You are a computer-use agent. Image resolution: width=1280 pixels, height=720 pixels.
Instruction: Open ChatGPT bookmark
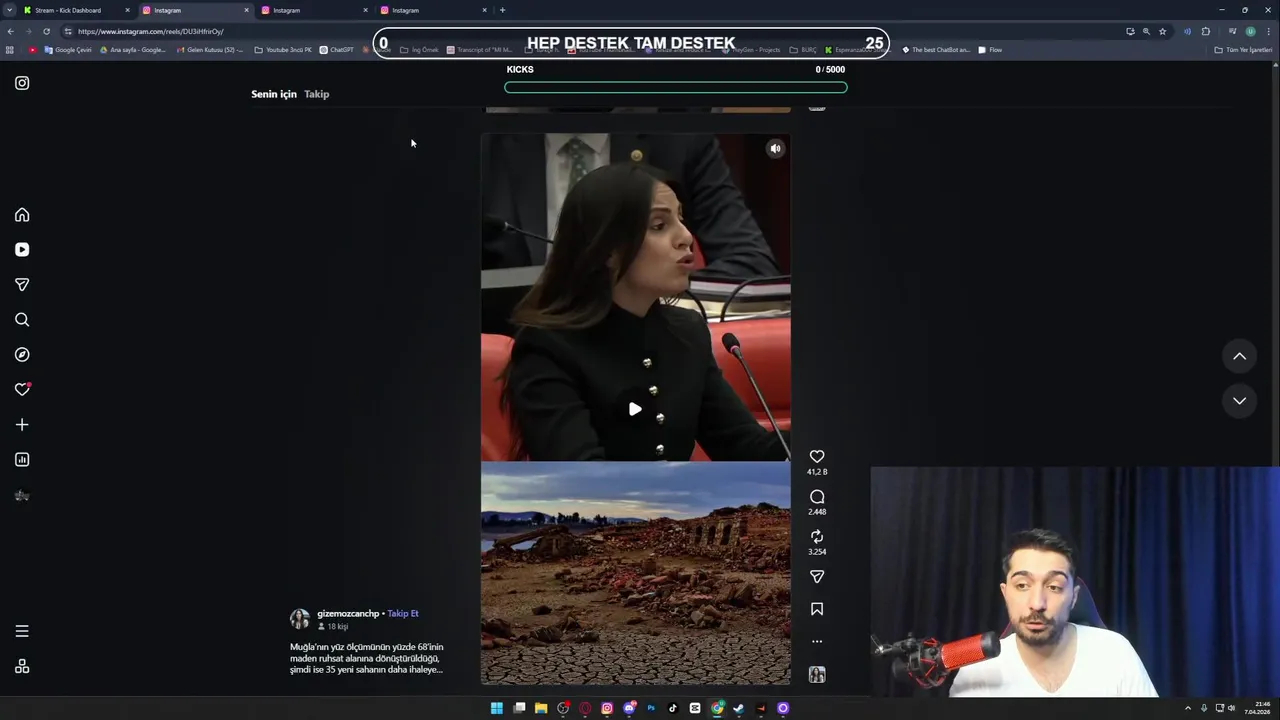pyautogui.click(x=336, y=50)
